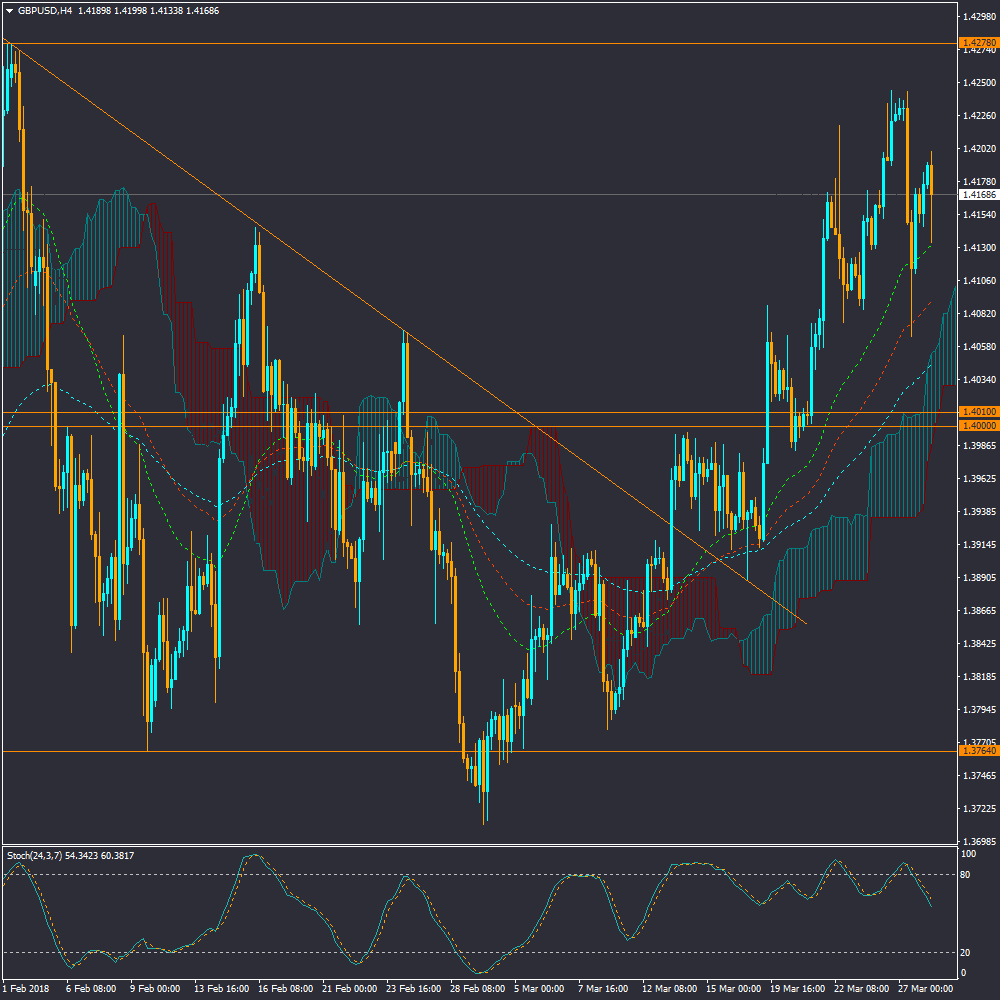The height and width of the screenshot is (1000, 1000).
Task: Click the 1.36985 bottom price scale value
Action: (x=977, y=841)
